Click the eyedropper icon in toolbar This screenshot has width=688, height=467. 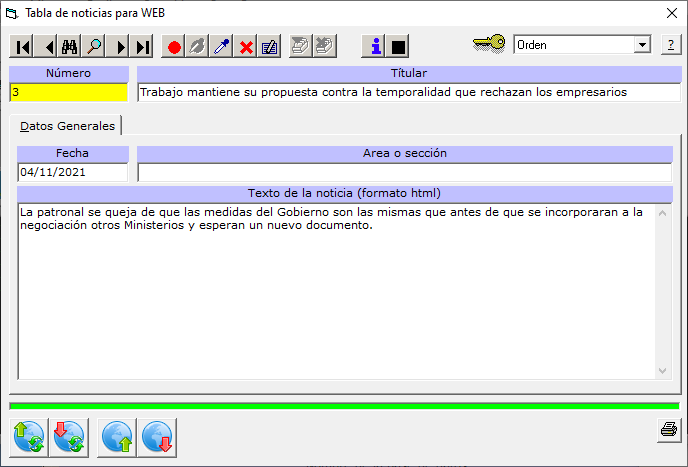(x=222, y=47)
